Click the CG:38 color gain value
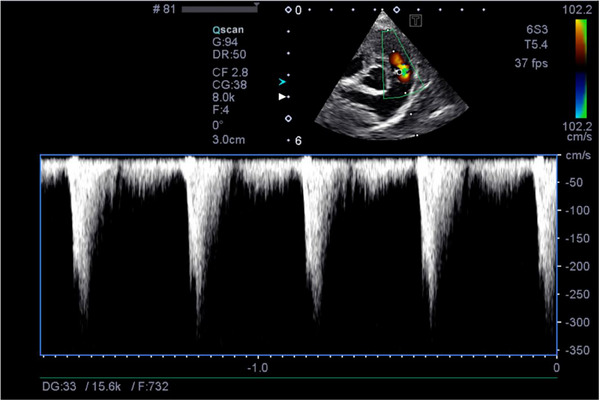 pyautogui.click(x=230, y=85)
